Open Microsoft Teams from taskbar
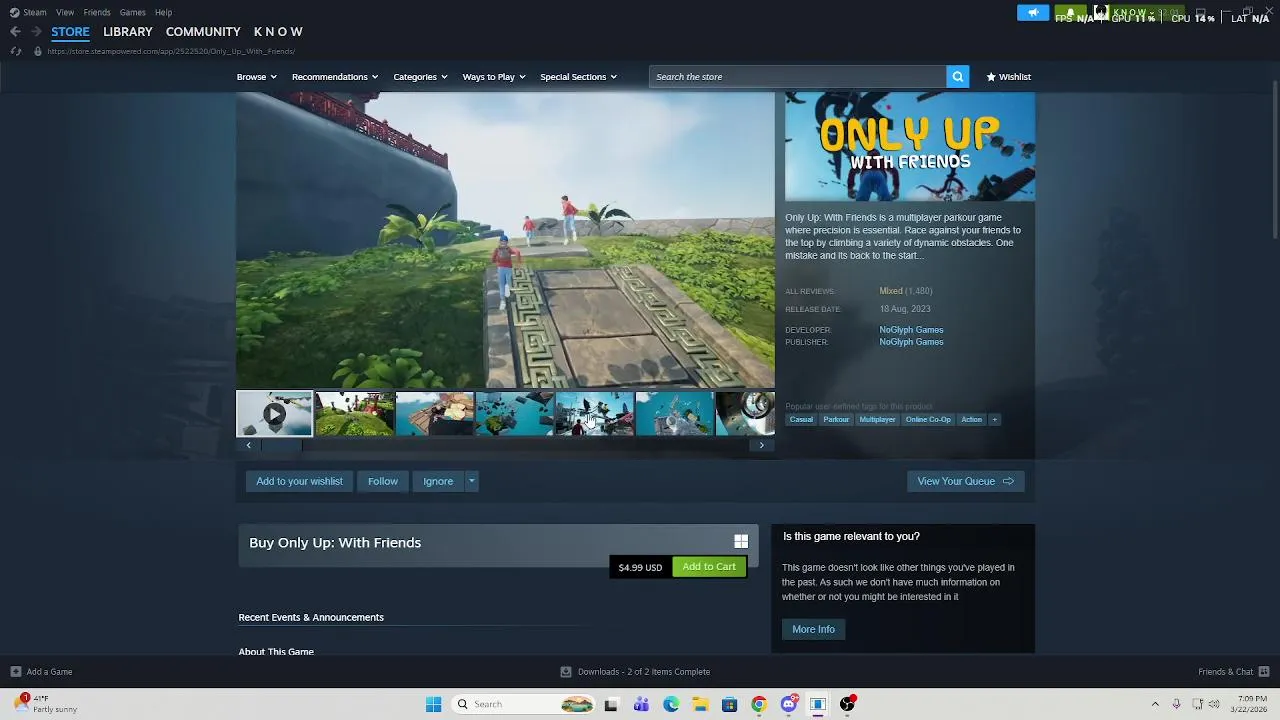Screen dimensions: 1280x720 [641, 704]
